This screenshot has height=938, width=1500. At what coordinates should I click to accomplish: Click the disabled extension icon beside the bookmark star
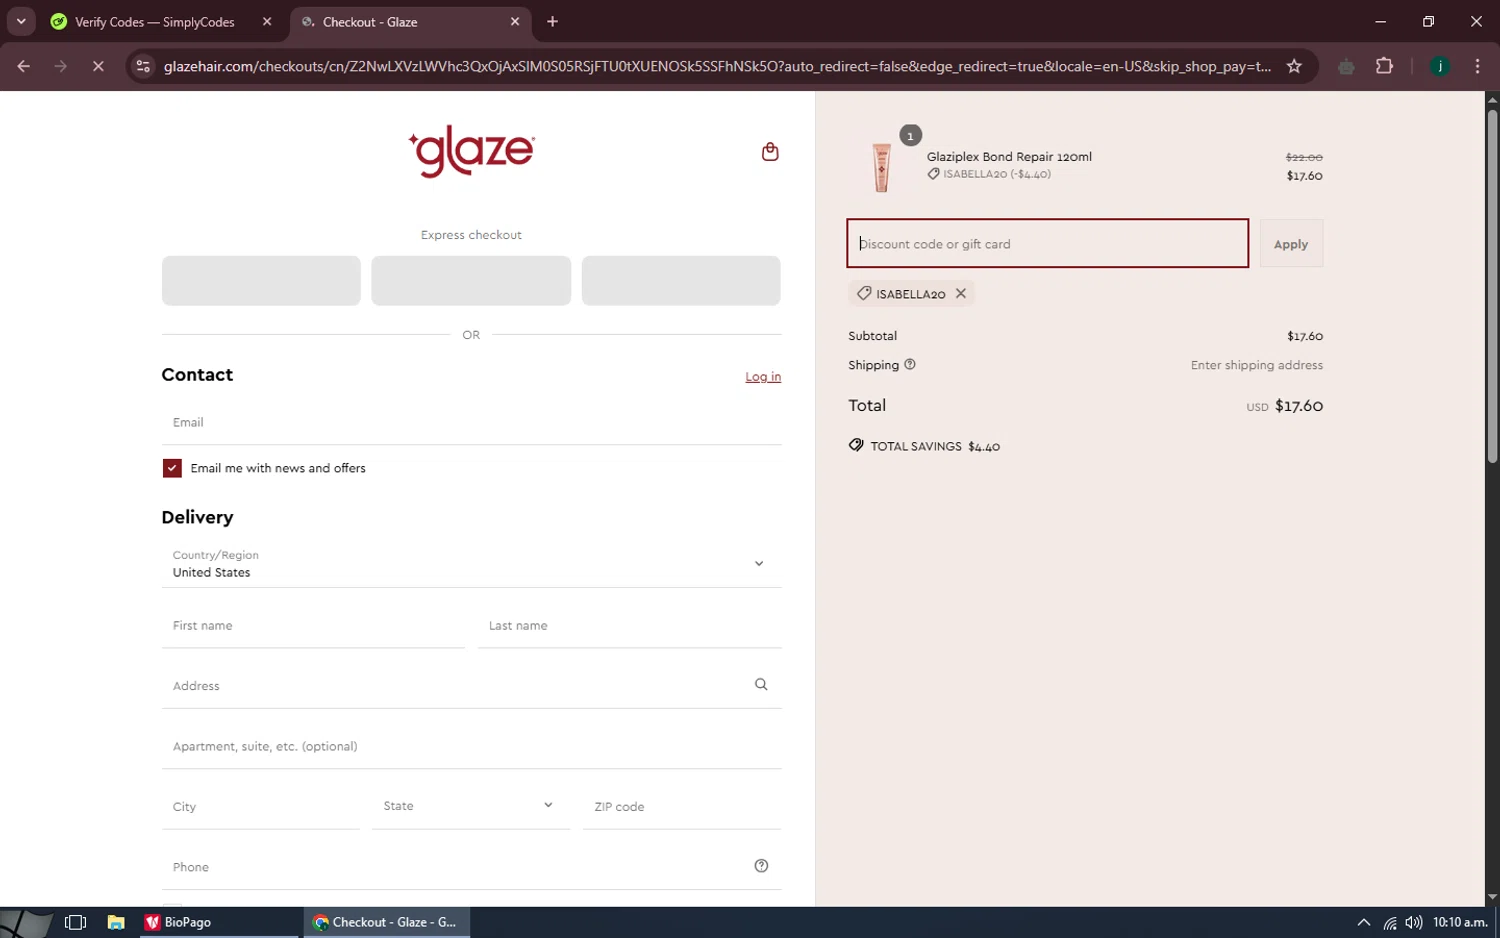point(1346,66)
